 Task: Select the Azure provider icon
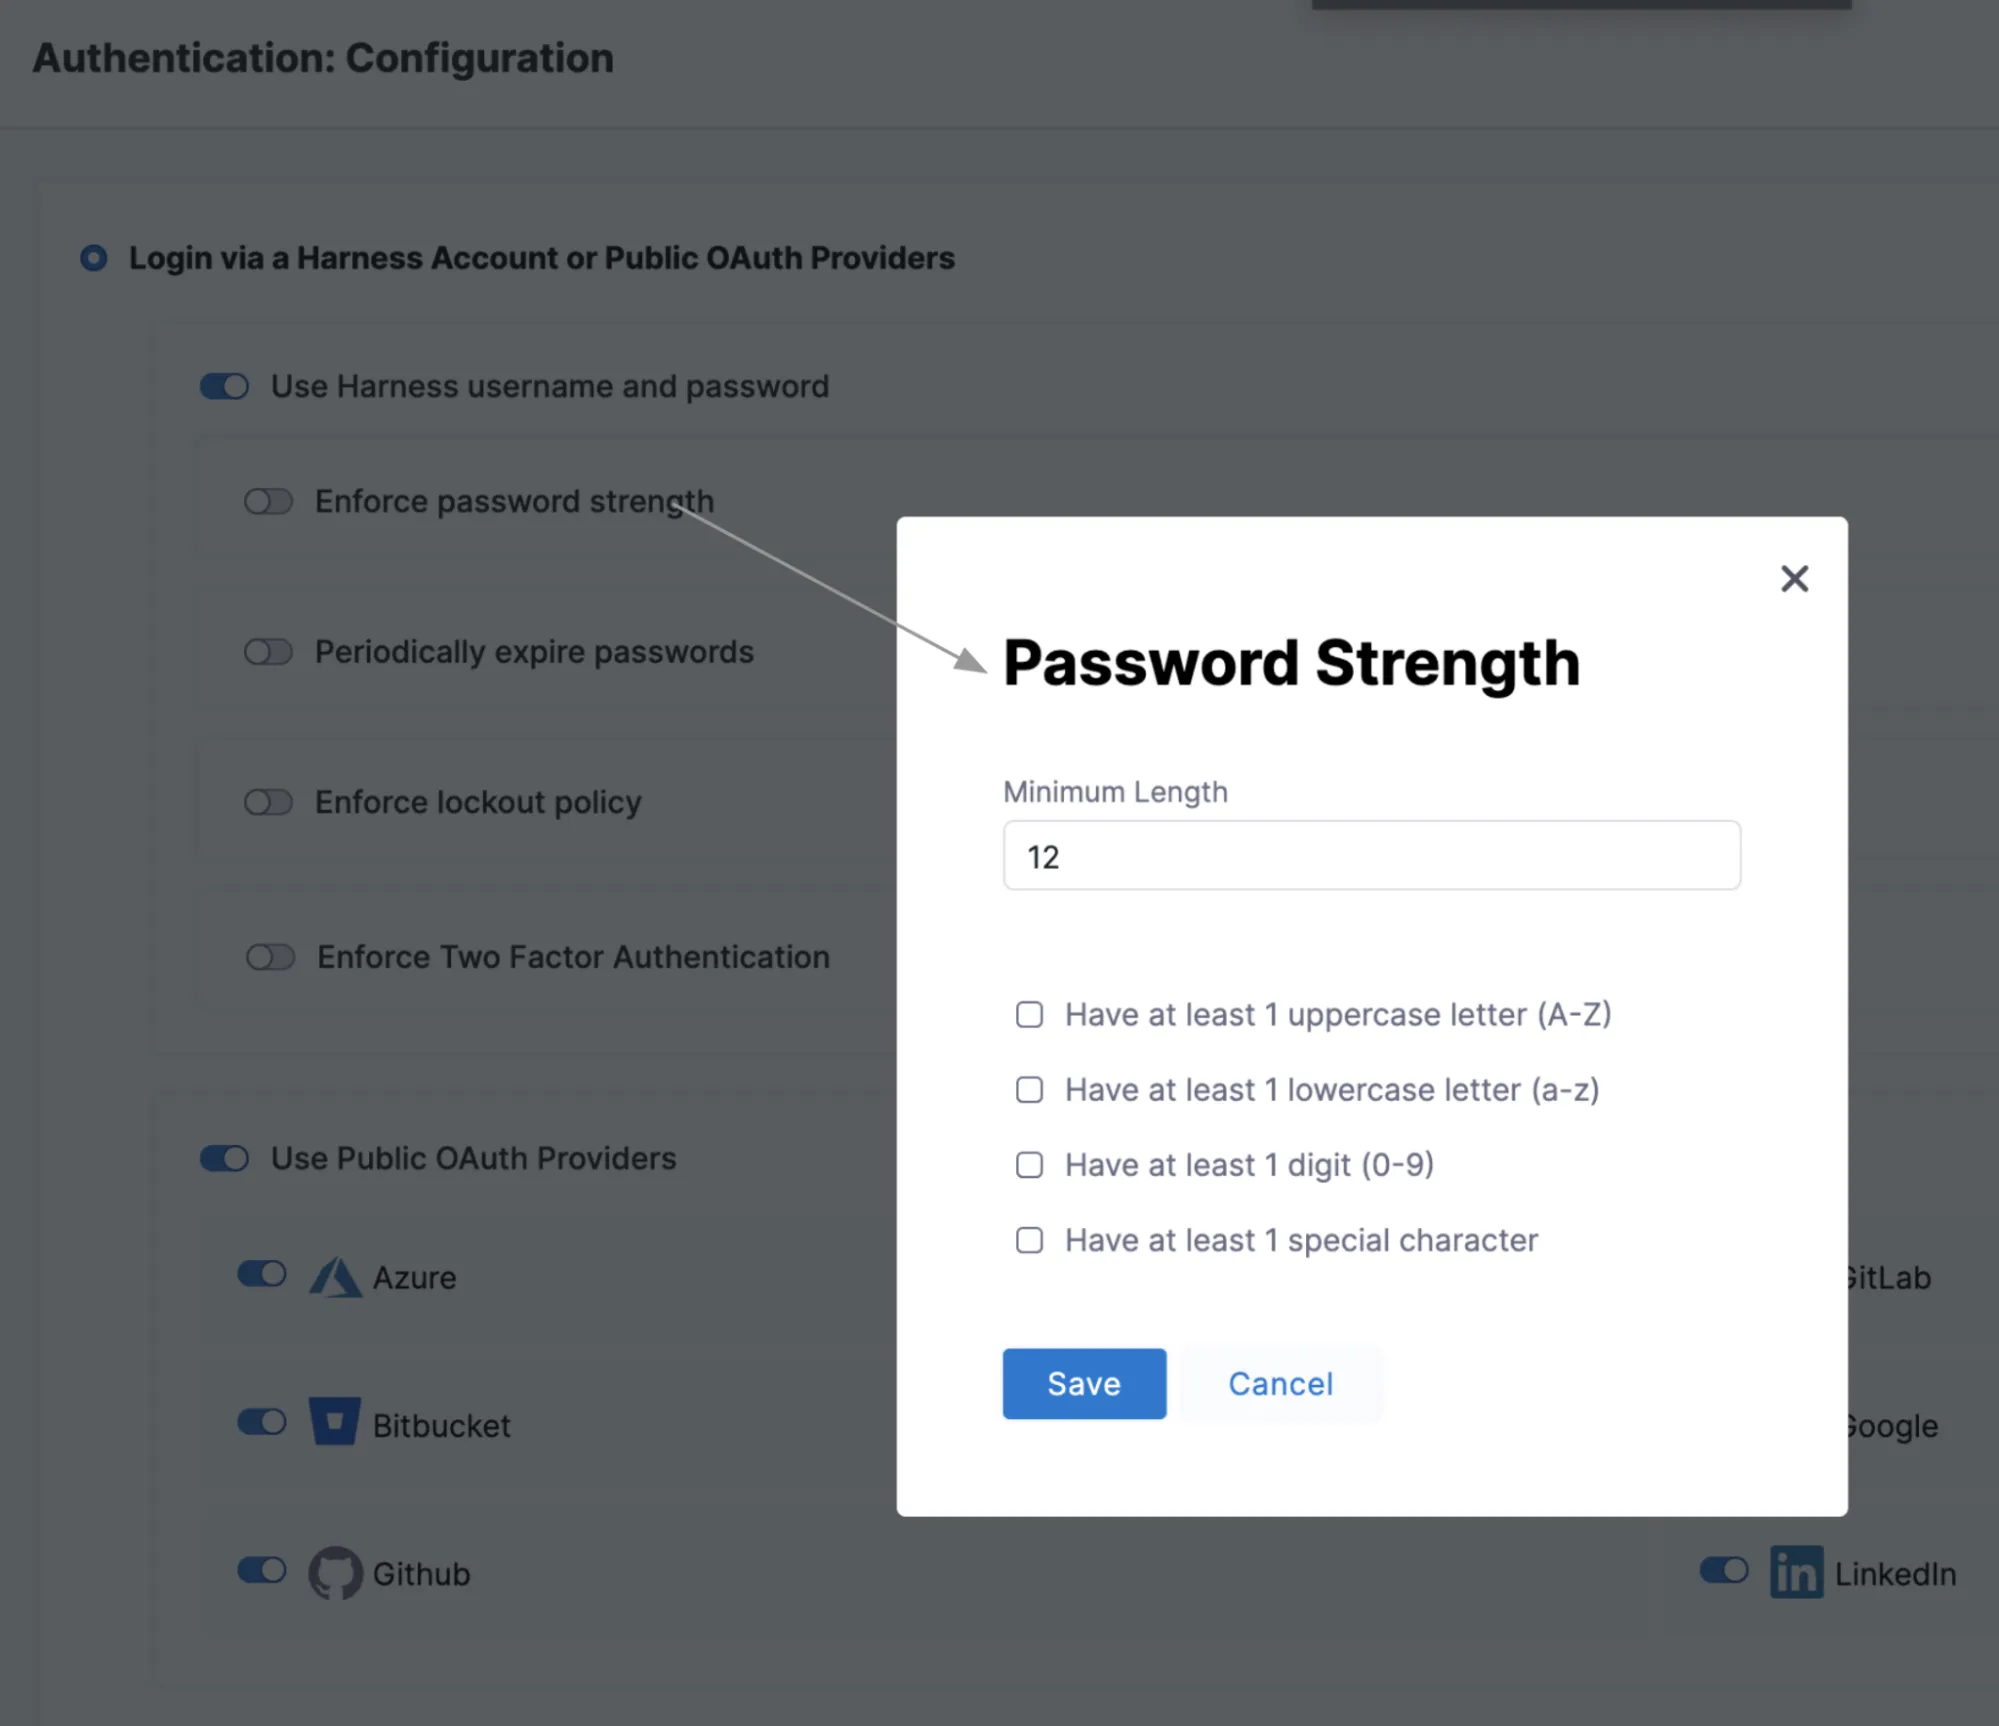(334, 1277)
